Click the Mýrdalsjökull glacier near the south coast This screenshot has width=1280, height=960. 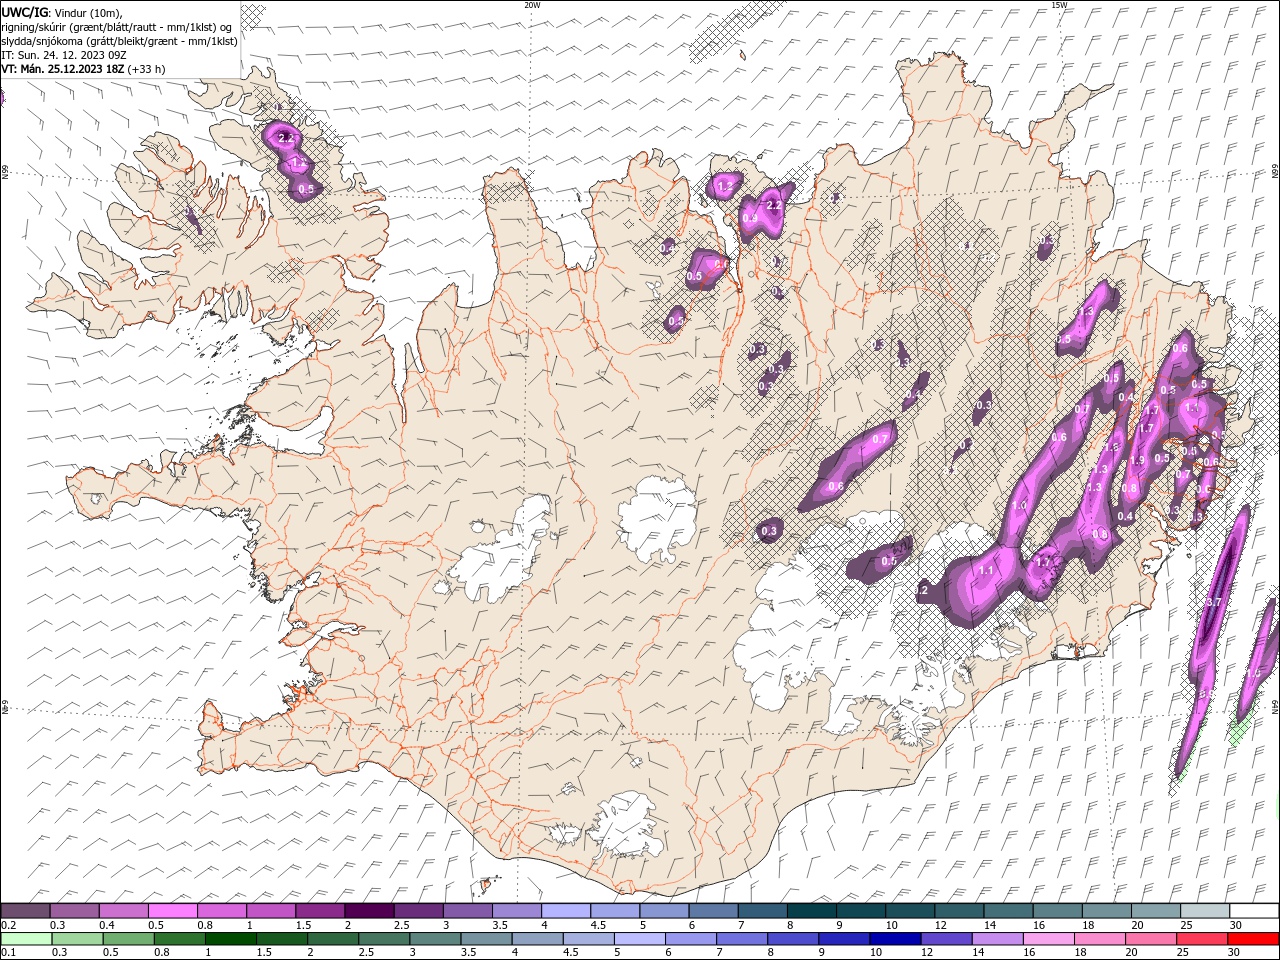click(x=627, y=824)
